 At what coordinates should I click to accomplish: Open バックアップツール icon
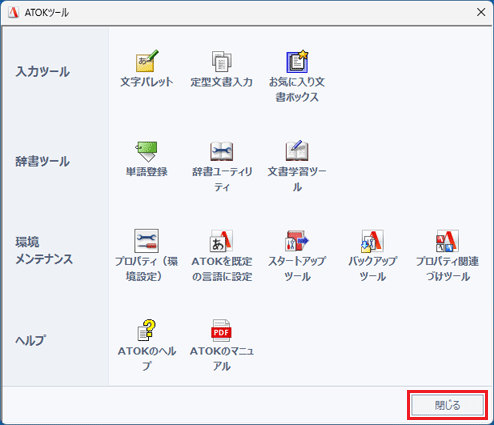coord(372,241)
